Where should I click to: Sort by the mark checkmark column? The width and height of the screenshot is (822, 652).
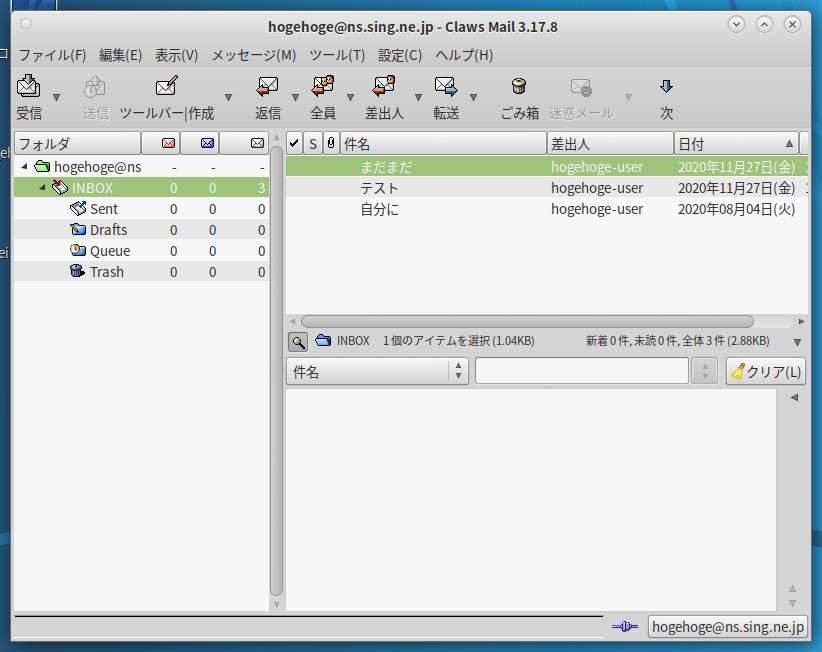[x=294, y=143]
